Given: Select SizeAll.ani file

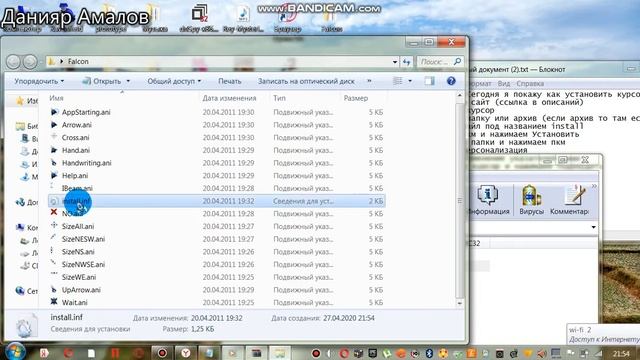Looking at the screenshot, I should tap(78, 226).
